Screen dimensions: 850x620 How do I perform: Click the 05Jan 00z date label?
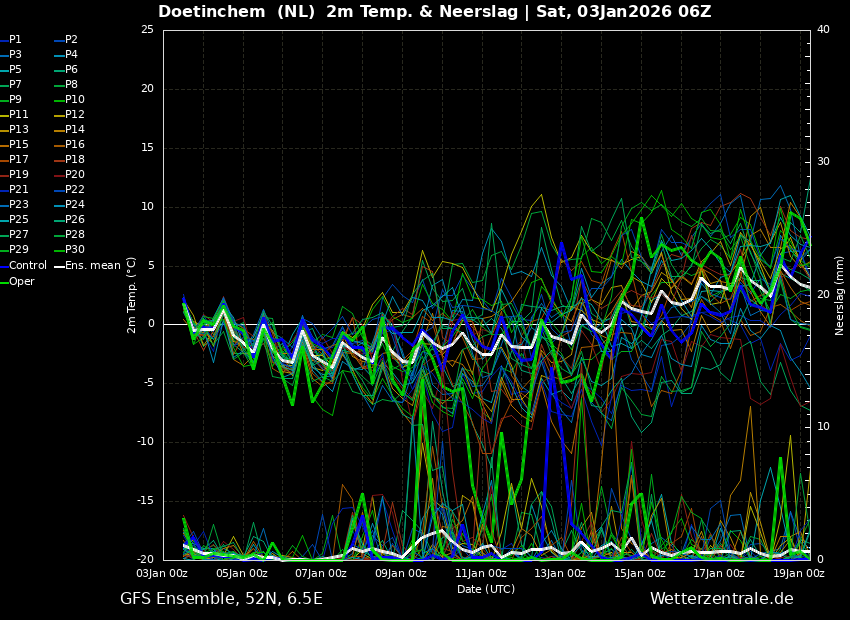(x=242, y=573)
